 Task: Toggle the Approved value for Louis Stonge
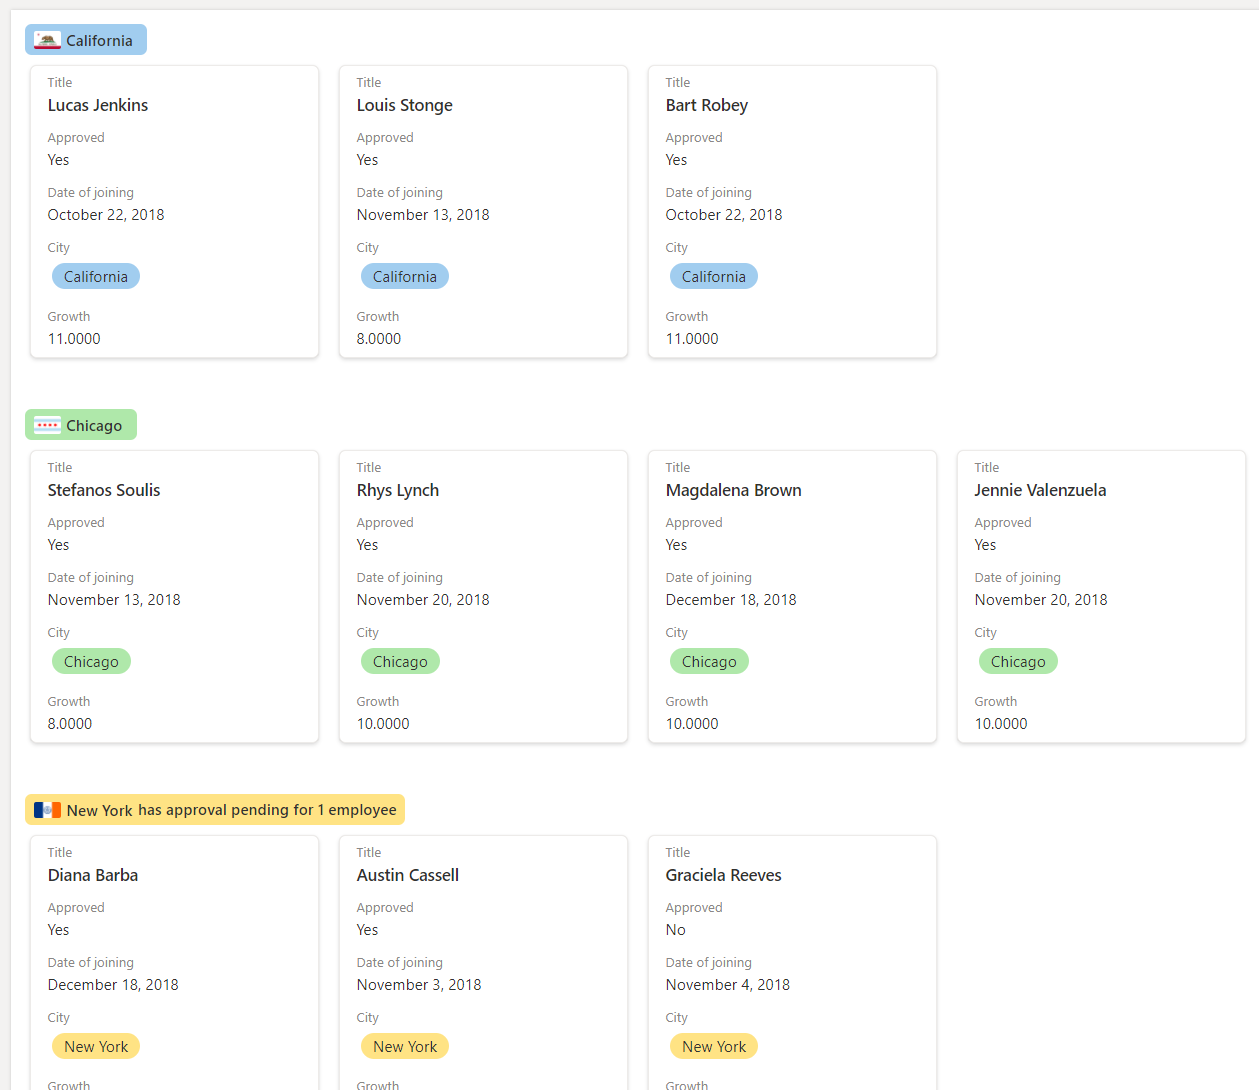367,159
